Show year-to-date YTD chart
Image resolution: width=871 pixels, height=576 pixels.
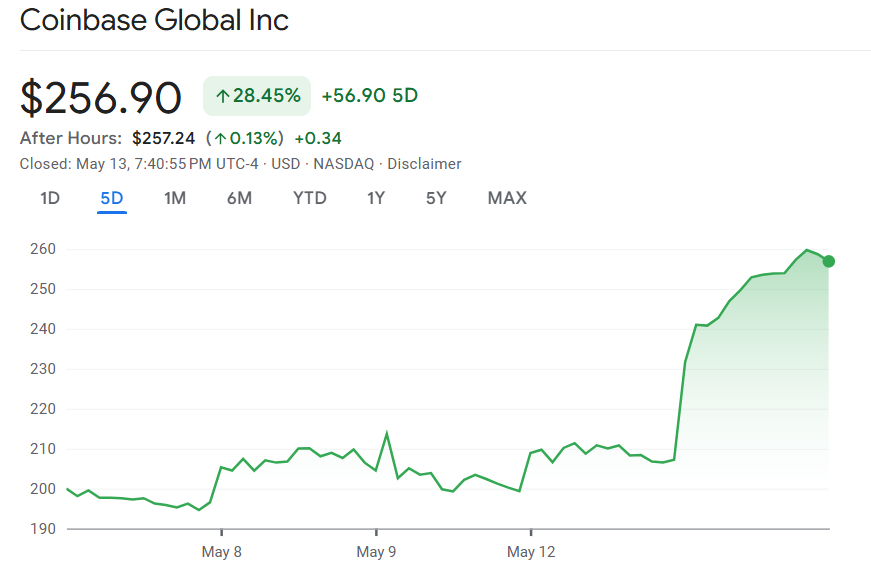pyautogui.click(x=310, y=198)
